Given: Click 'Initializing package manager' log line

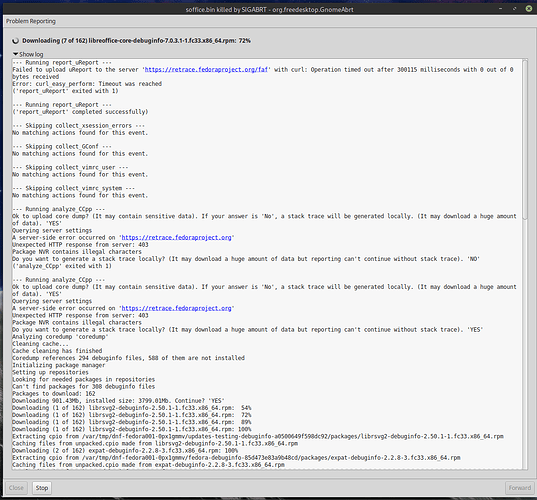Looking at the screenshot, I should pyautogui.click(x=59, y=365).
